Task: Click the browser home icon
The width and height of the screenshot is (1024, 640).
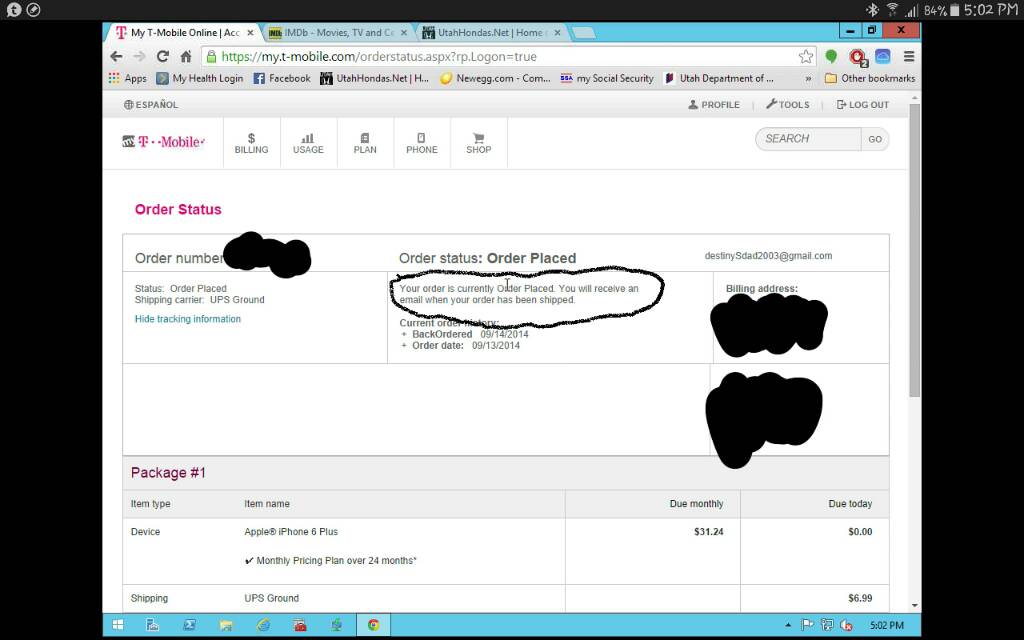Action: coord(186,57)
